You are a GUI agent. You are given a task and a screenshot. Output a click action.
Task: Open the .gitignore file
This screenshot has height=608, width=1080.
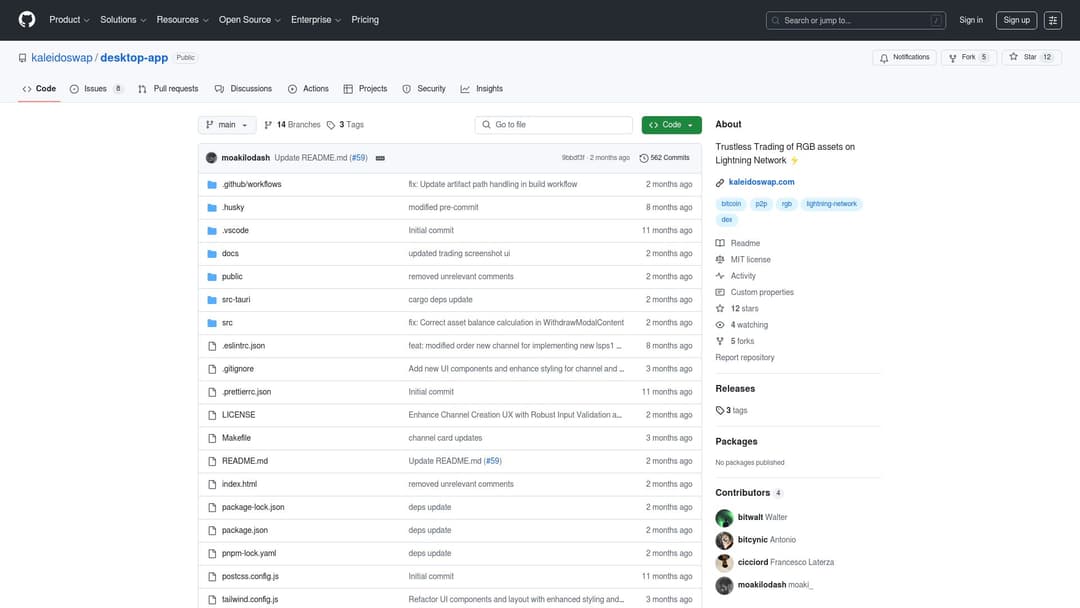pos(238,369)
